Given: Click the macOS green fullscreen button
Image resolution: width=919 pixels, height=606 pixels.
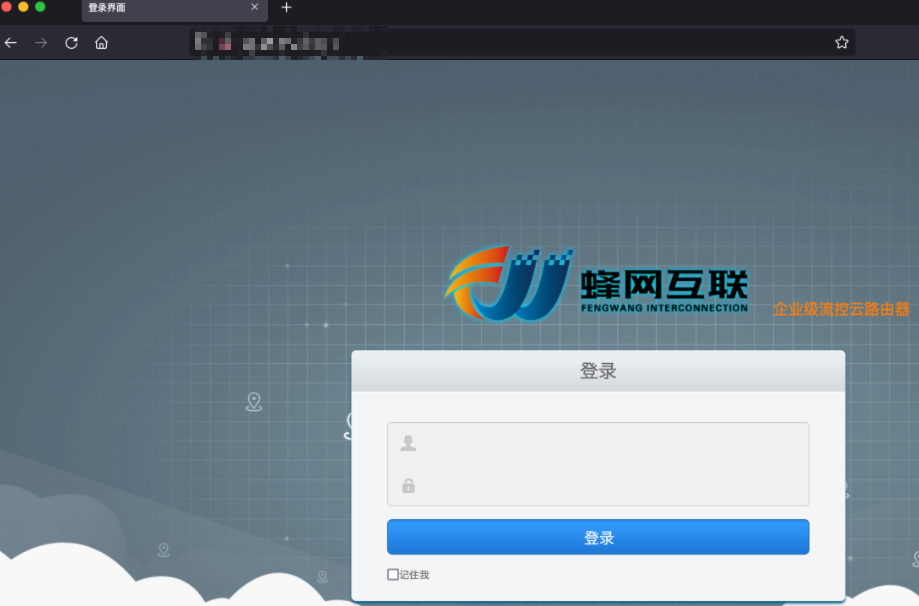Looking at the screenshot, I should pos(40,7).
